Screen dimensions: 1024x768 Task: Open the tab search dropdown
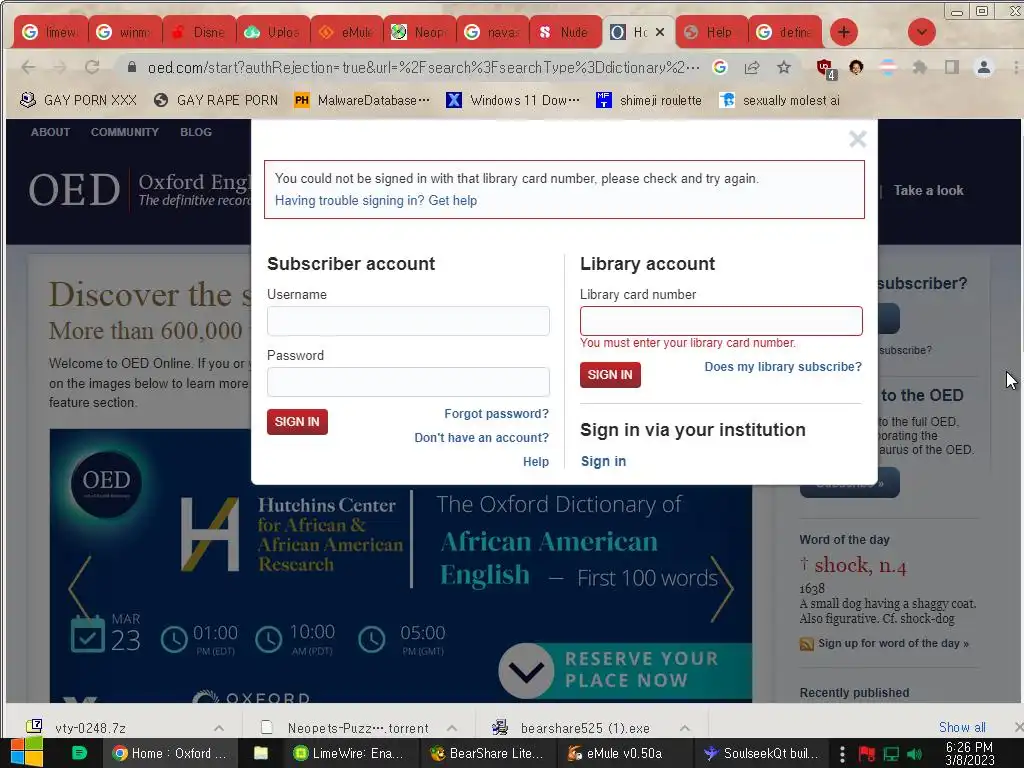click(x=921, y=32)
